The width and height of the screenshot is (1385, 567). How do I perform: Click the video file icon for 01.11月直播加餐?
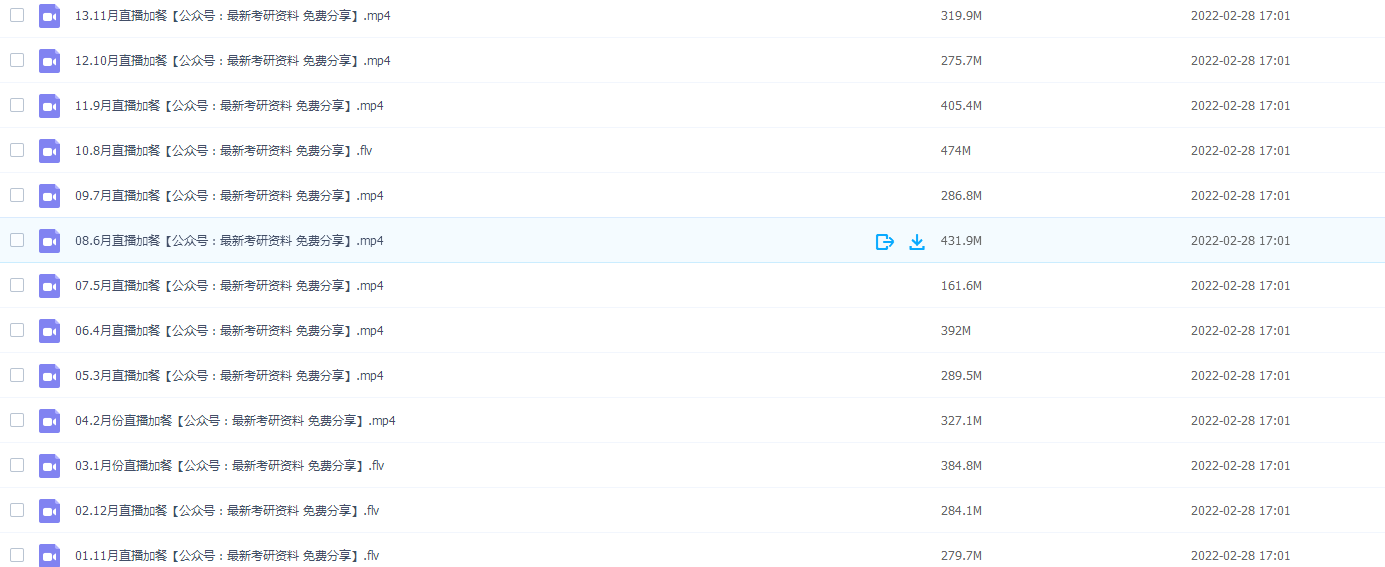(50, 556)
